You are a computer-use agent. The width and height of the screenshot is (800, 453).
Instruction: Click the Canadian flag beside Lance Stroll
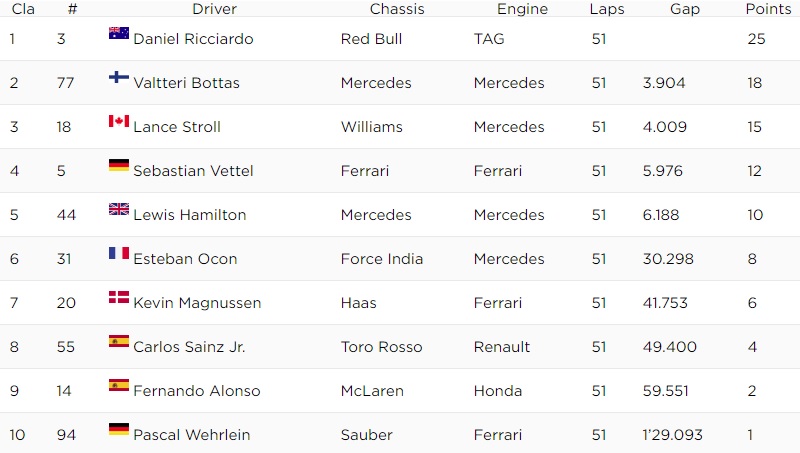[119, 122]
